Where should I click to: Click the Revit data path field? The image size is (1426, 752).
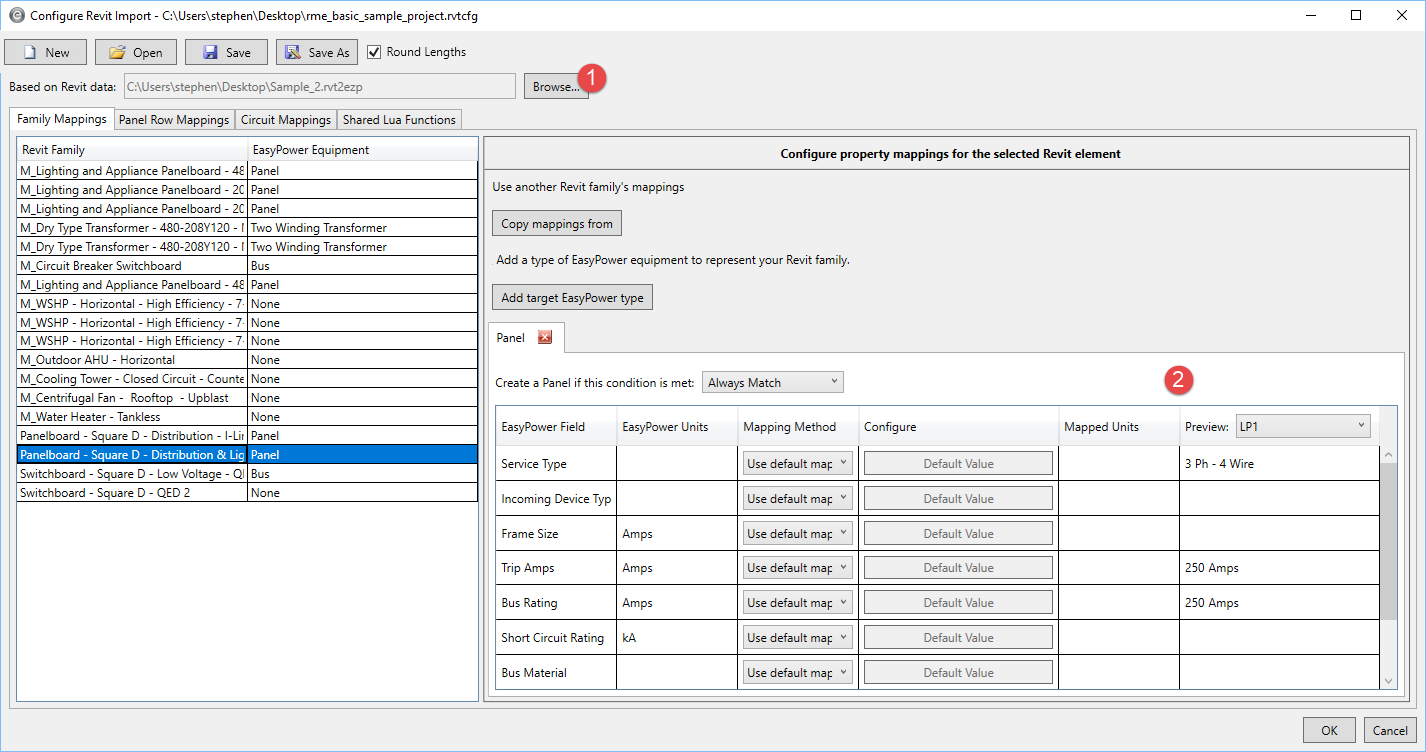pos(319,87)
